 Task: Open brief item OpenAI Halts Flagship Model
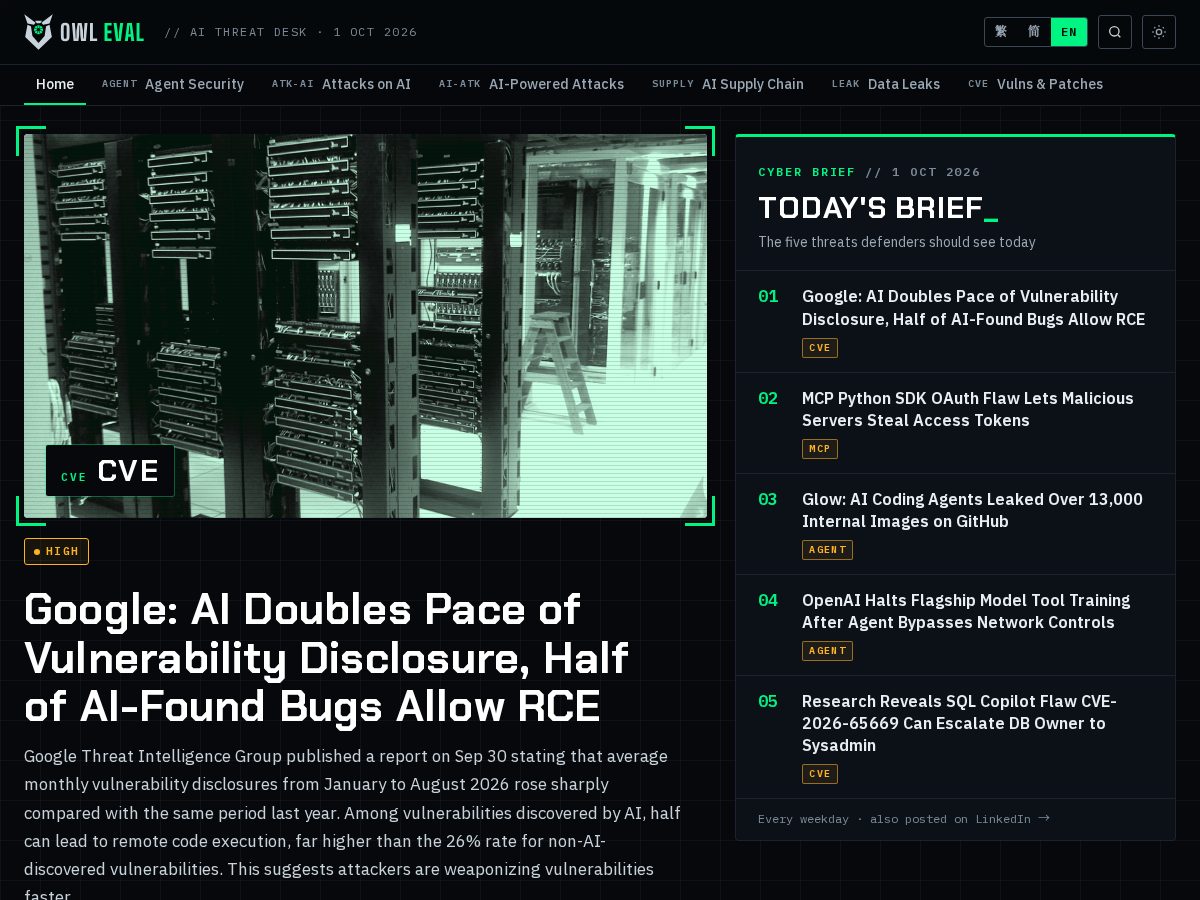(966, 611)
